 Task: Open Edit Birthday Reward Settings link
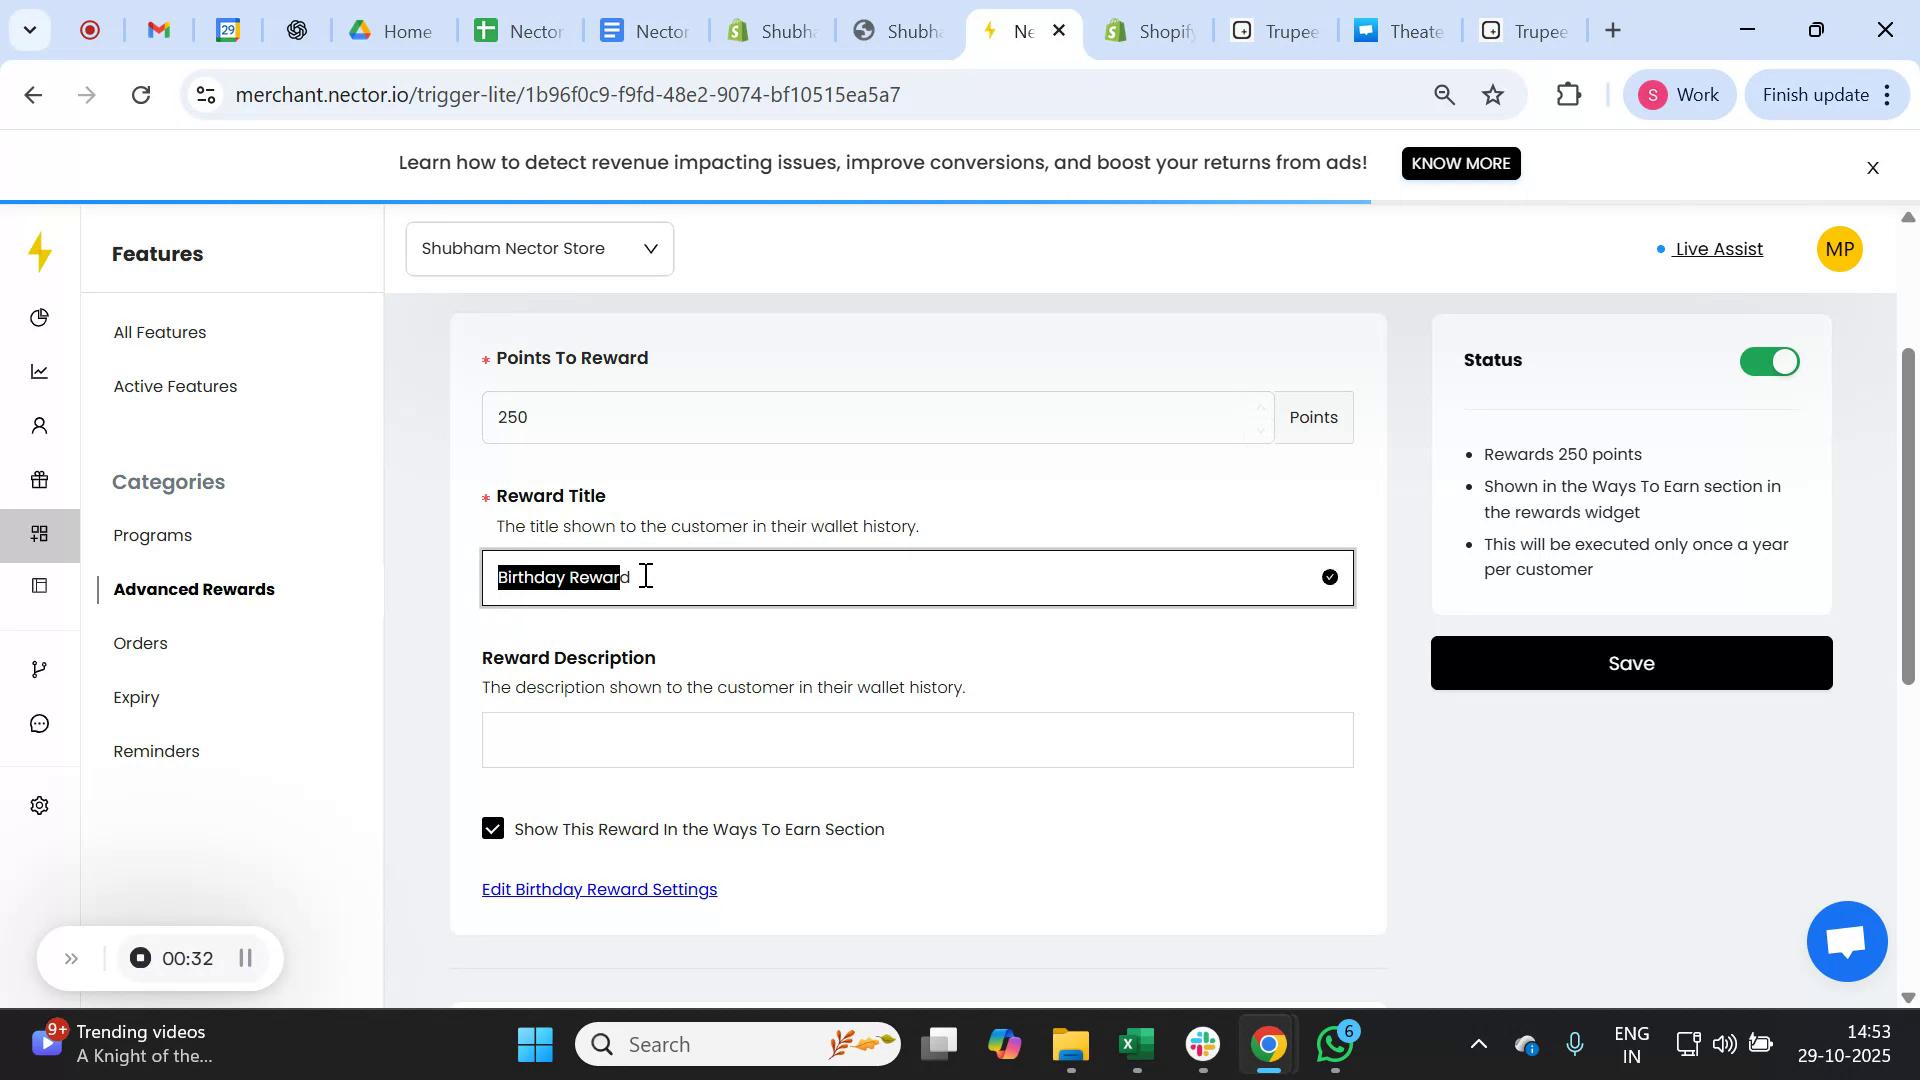click(x=599, y=888)
